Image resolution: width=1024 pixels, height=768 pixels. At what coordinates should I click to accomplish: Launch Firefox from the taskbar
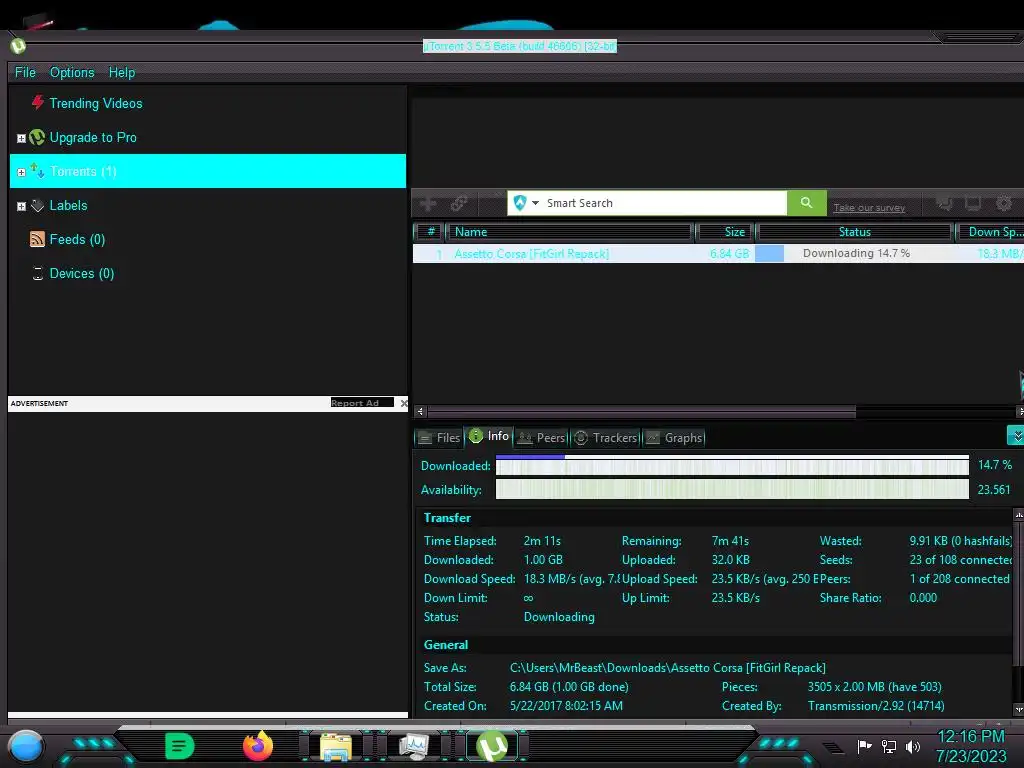[258, 746]
